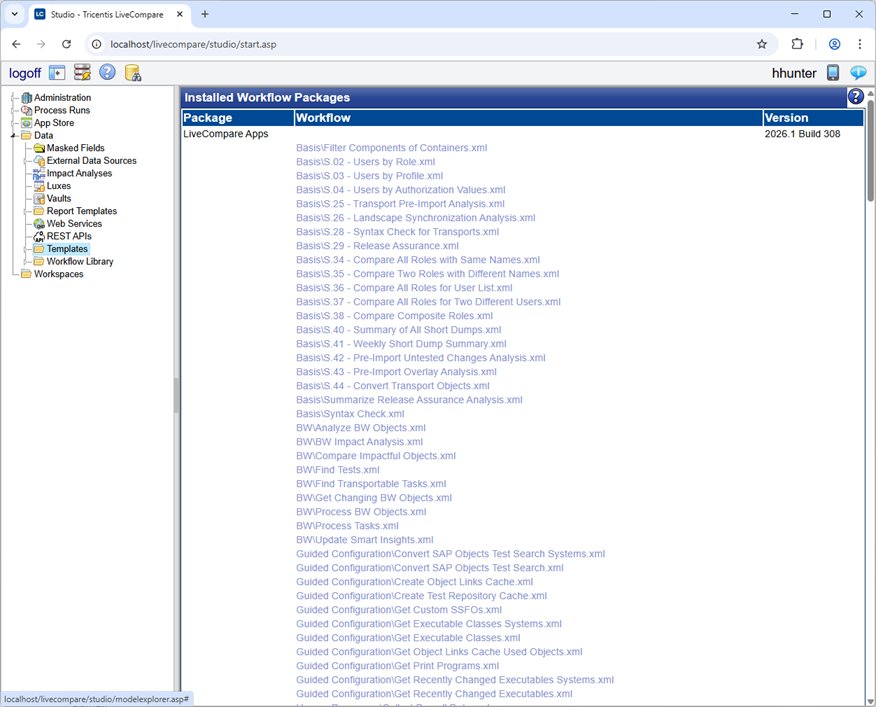876x707 pixels.
Task: Expand the Administration tree node
Action: [14, 98]
